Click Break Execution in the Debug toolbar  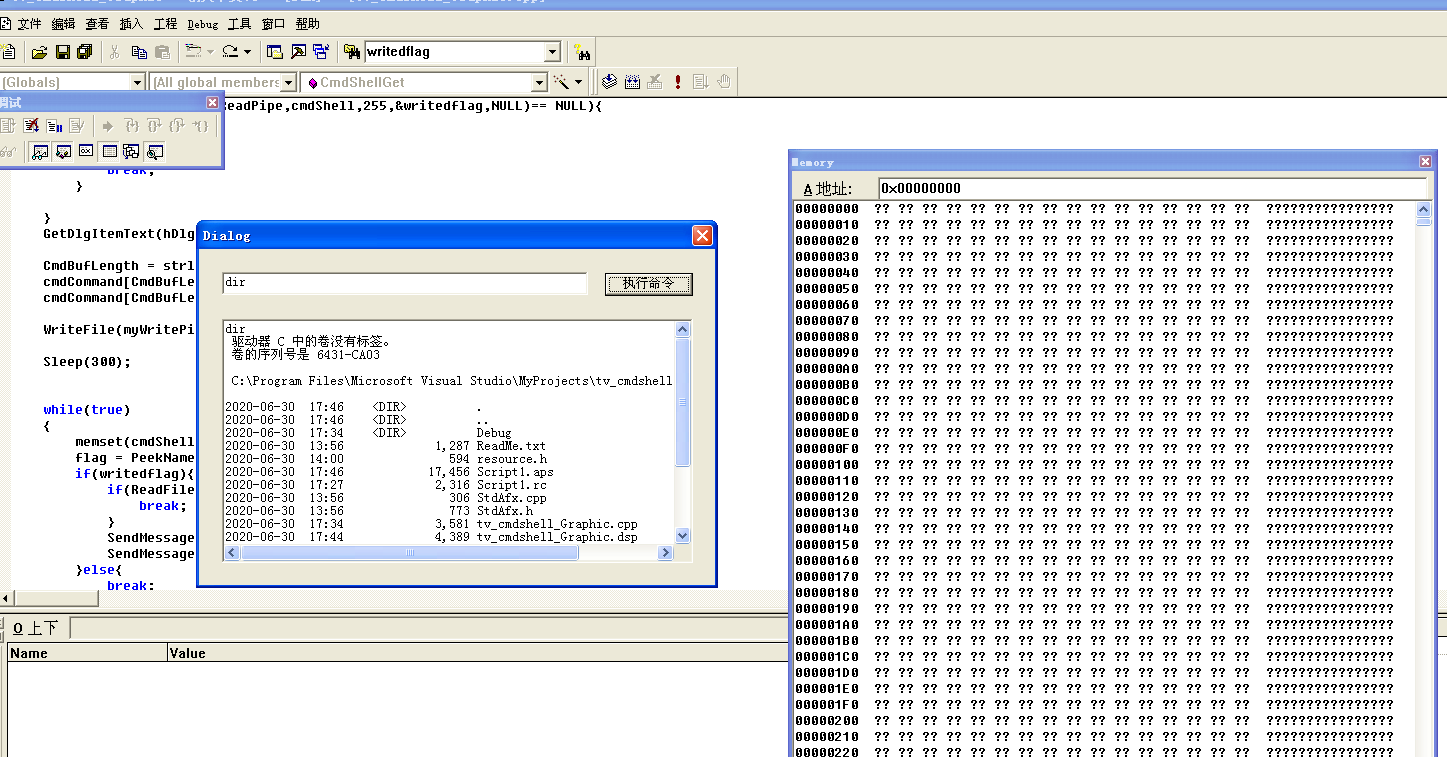(54, 126)
